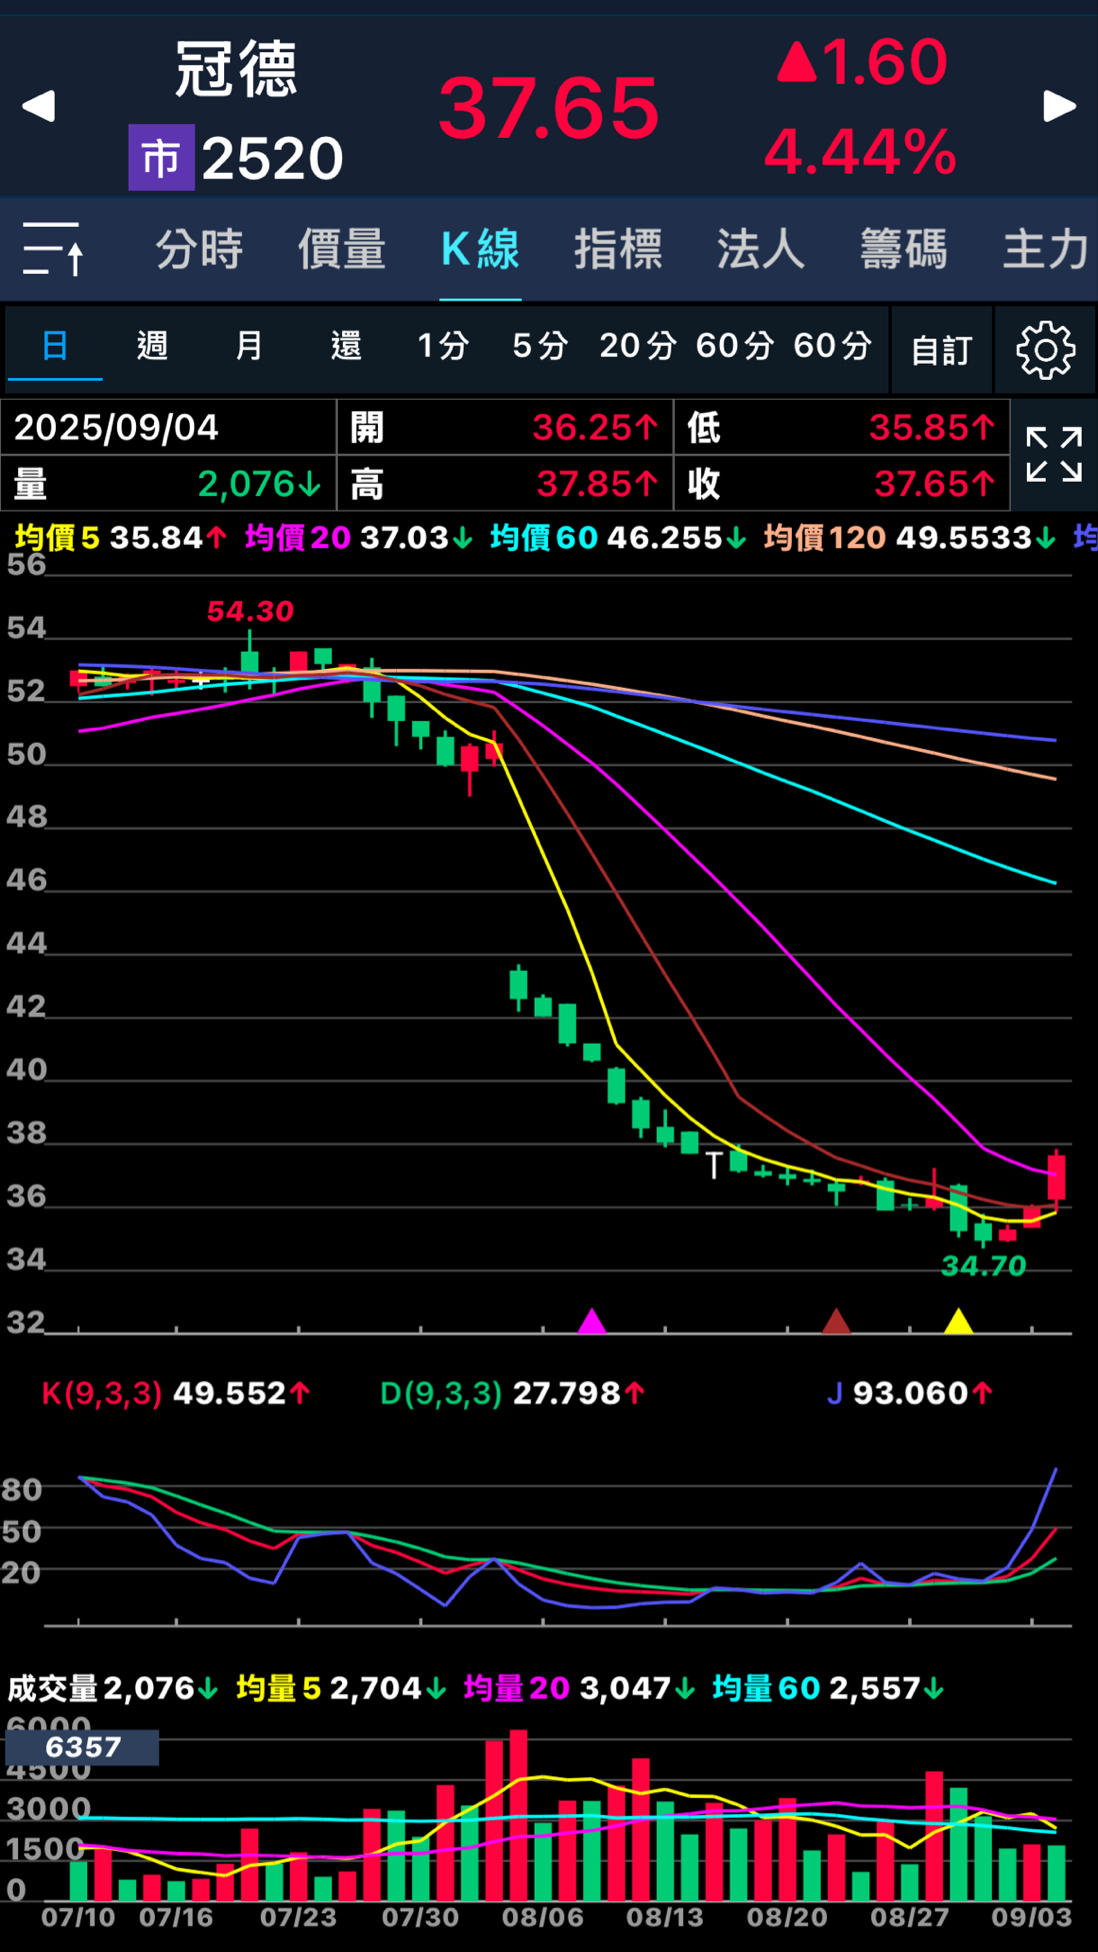Switch to 法人 tab

tap(760, 249)
